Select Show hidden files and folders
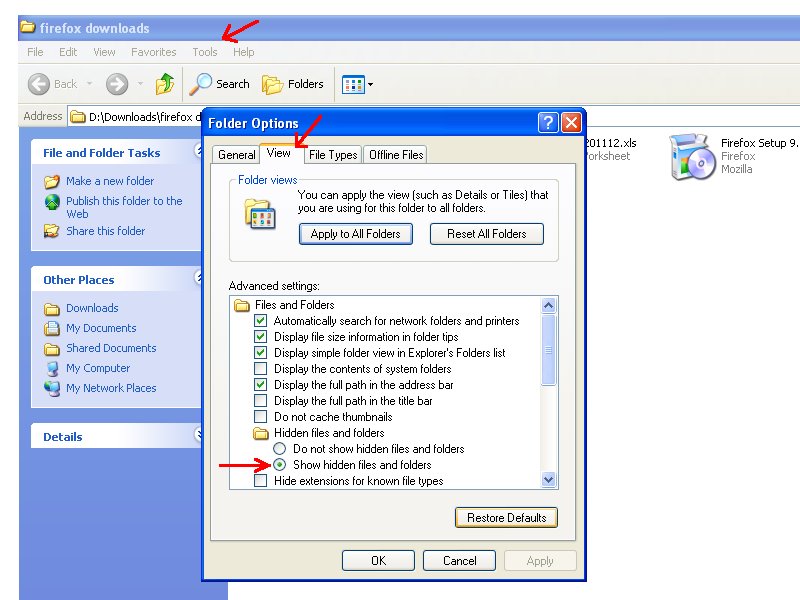 pyautogui.click(x=280, y=465)
